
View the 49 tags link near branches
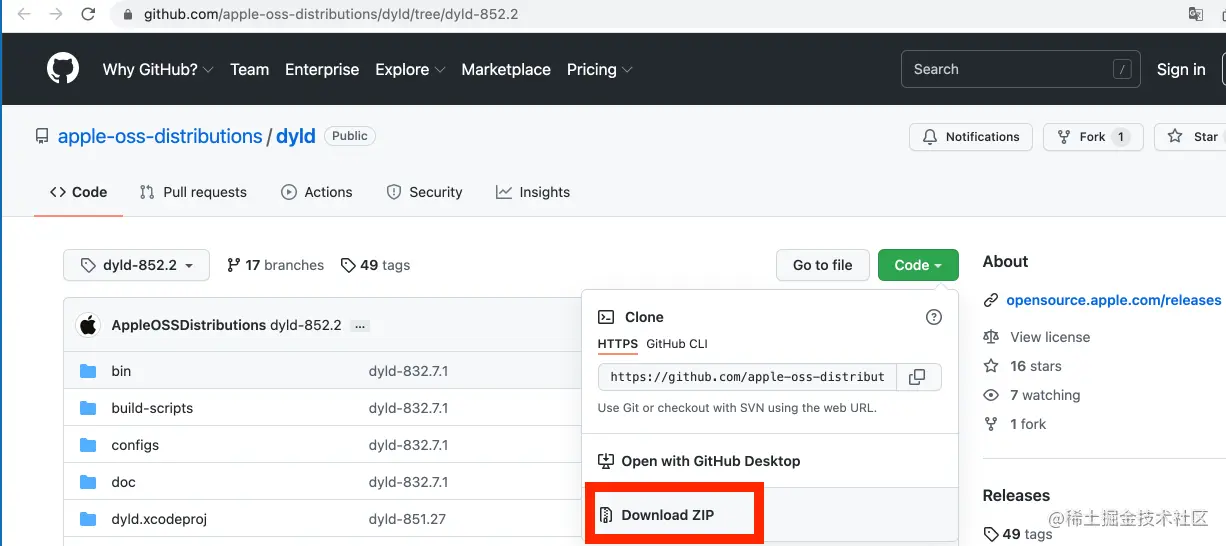(x=376, y=265)
